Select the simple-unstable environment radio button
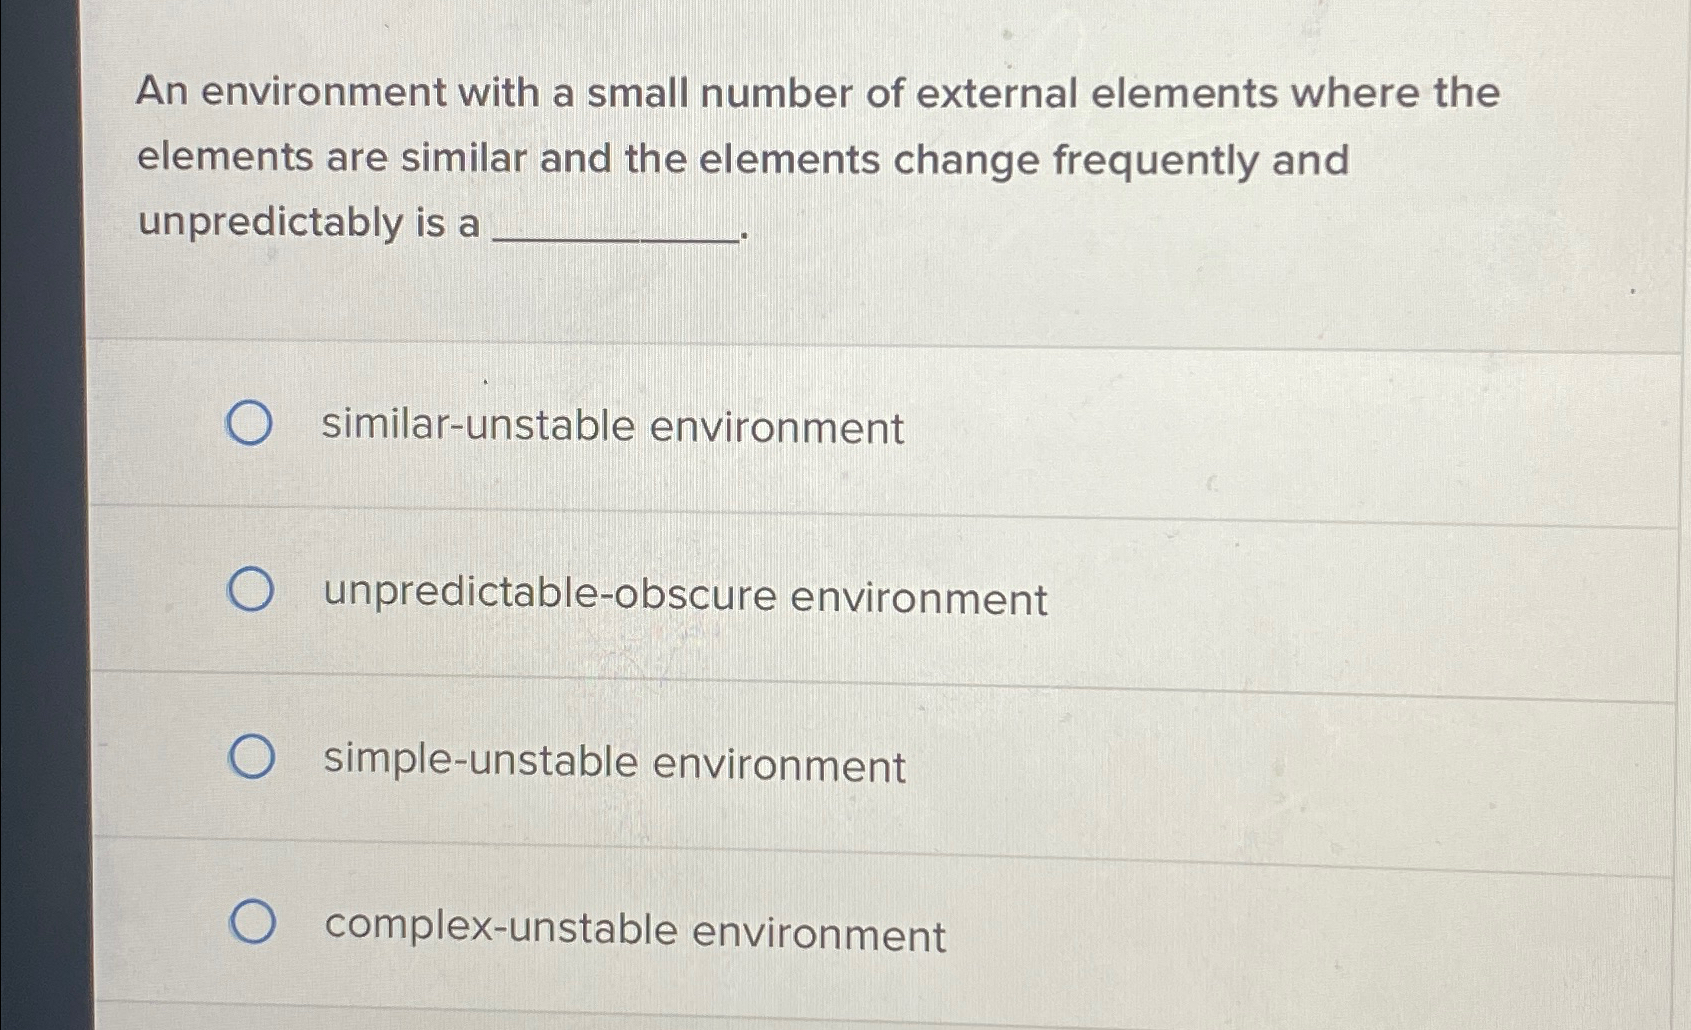This screenshot has height=1030, width=1691. 252,758
